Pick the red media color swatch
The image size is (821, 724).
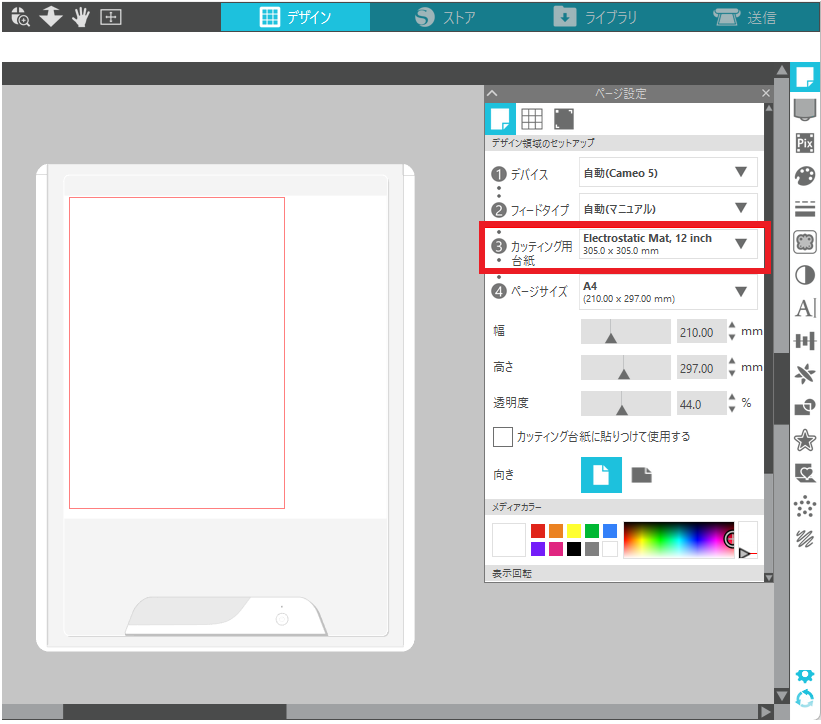pyautogui.click(x=538, y=531)
